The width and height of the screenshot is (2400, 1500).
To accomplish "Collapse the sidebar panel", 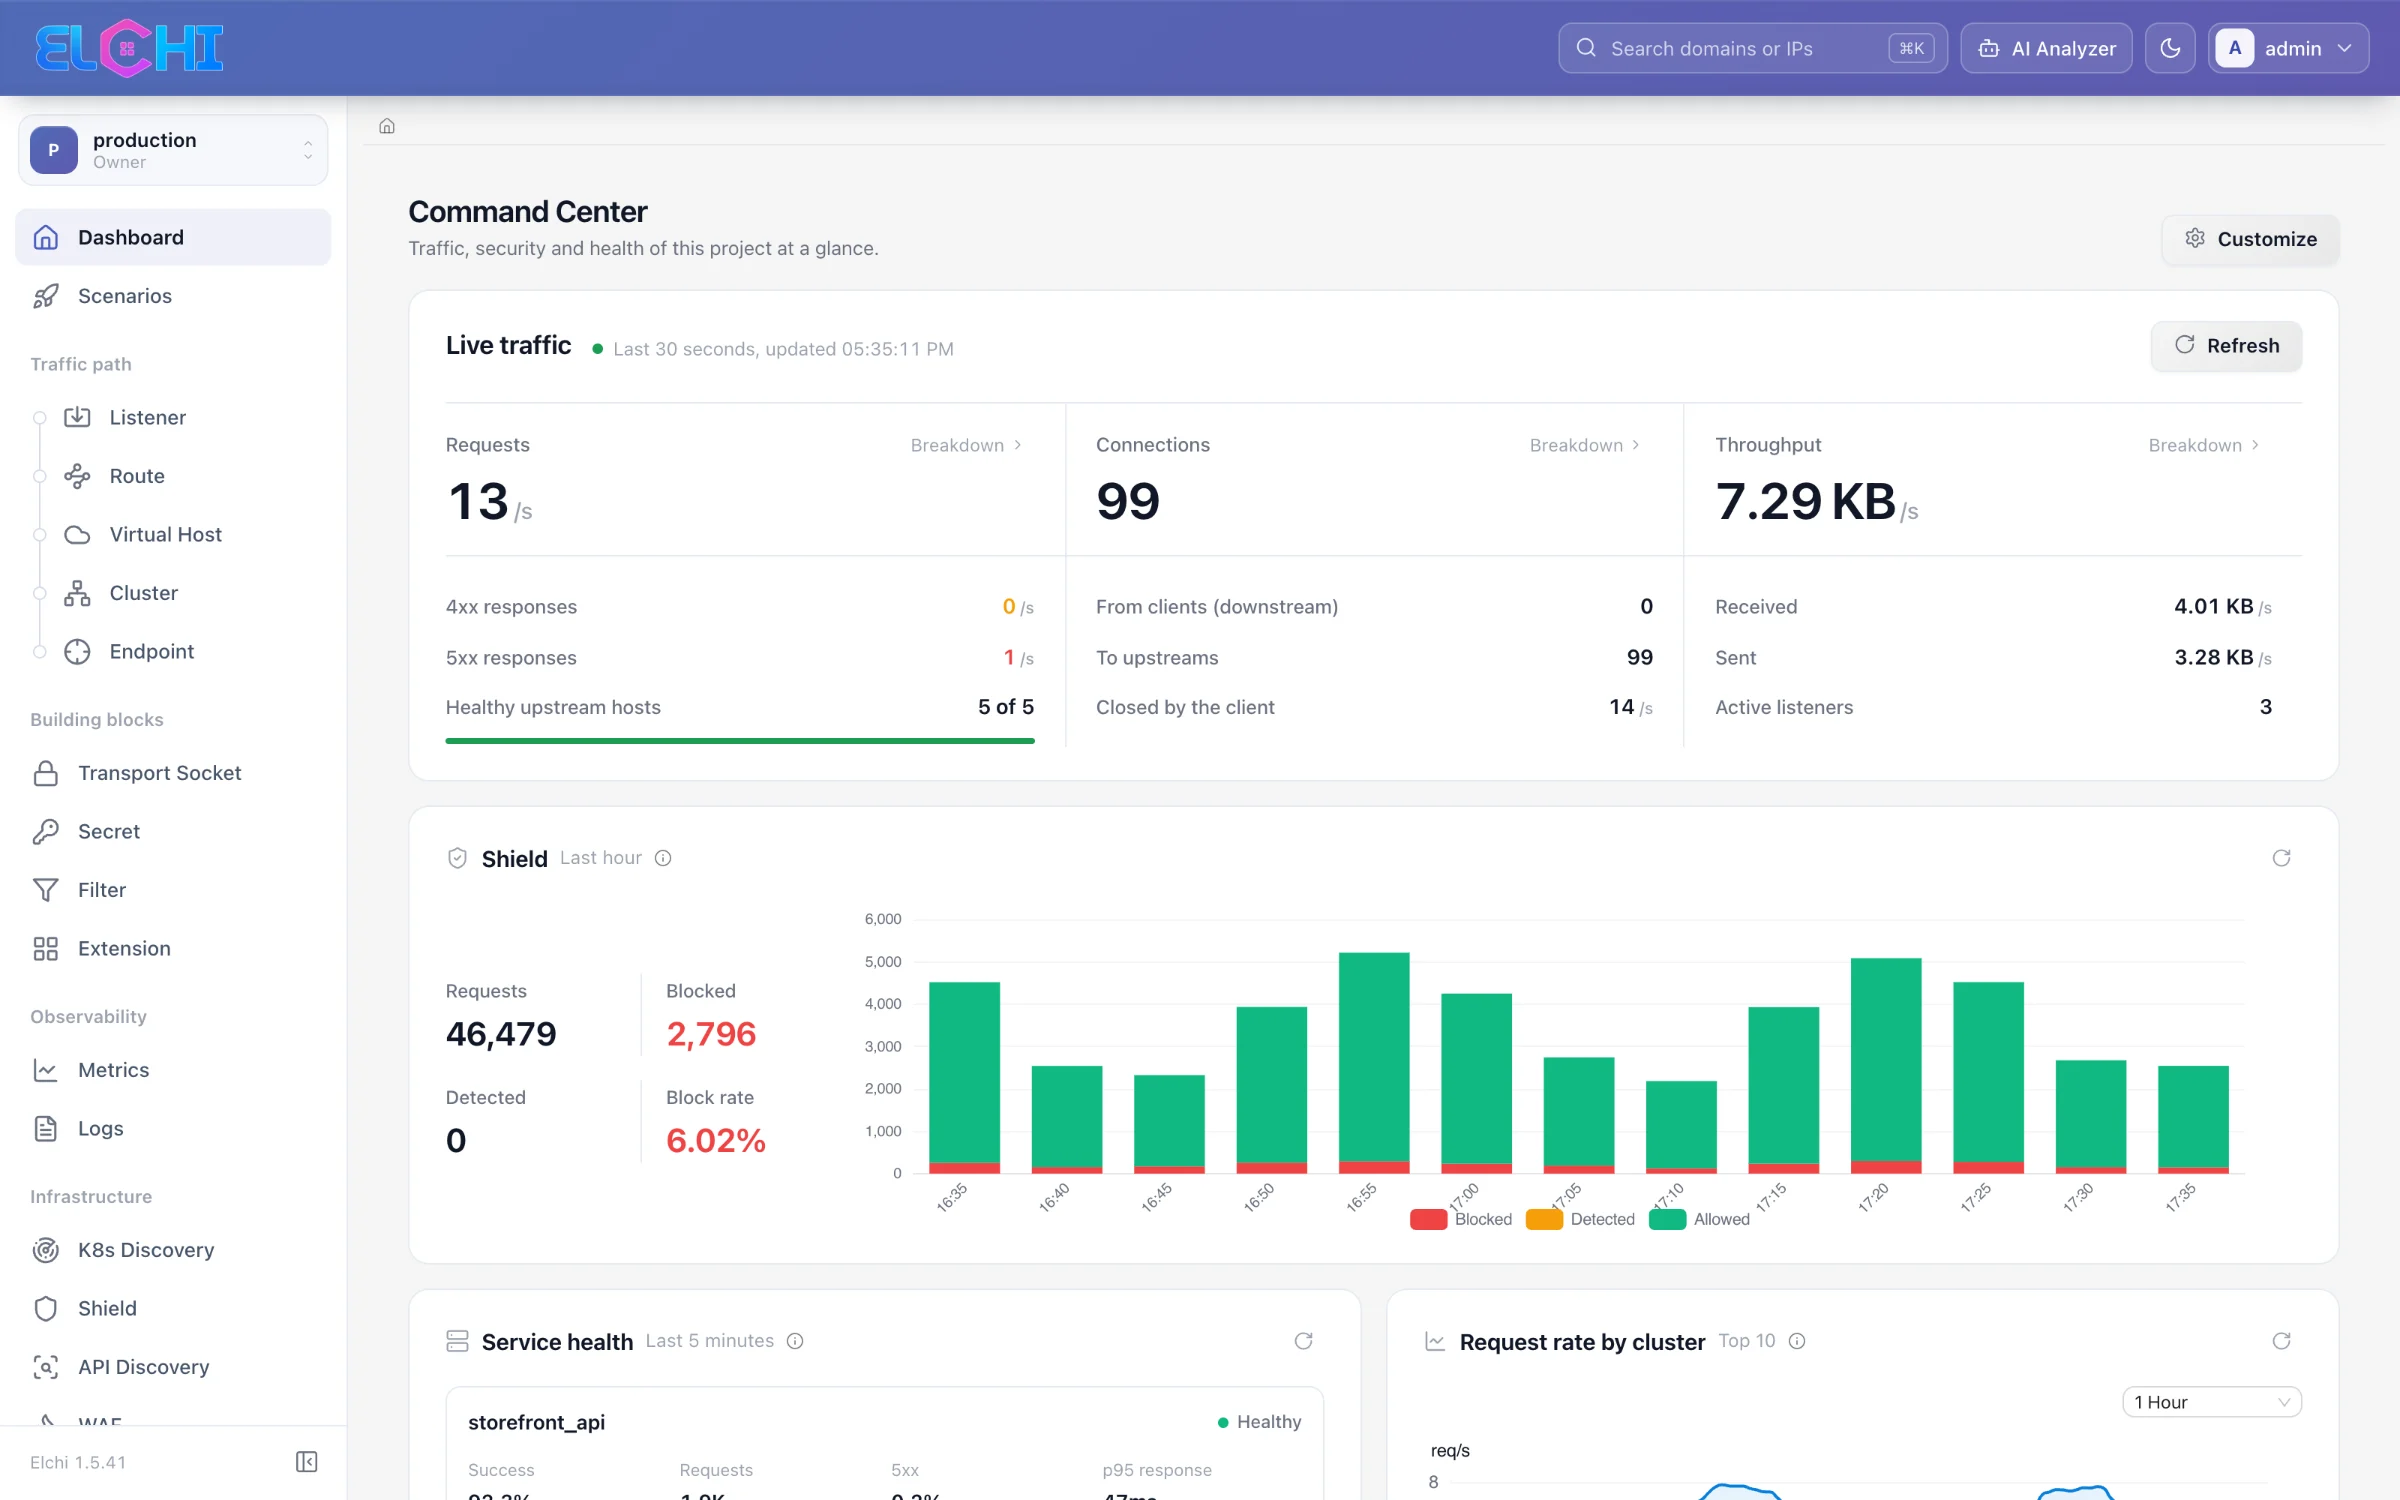I will point(307,1462).
